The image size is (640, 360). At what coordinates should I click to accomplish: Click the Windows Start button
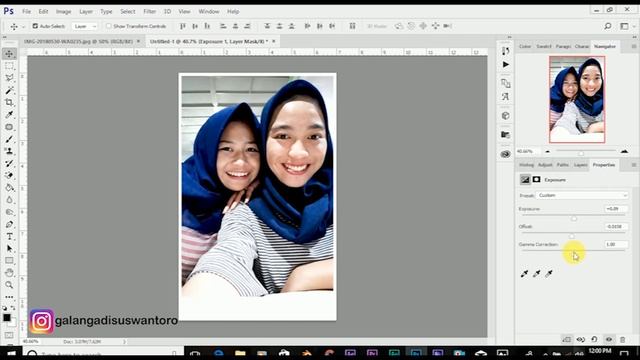point(11,354)
